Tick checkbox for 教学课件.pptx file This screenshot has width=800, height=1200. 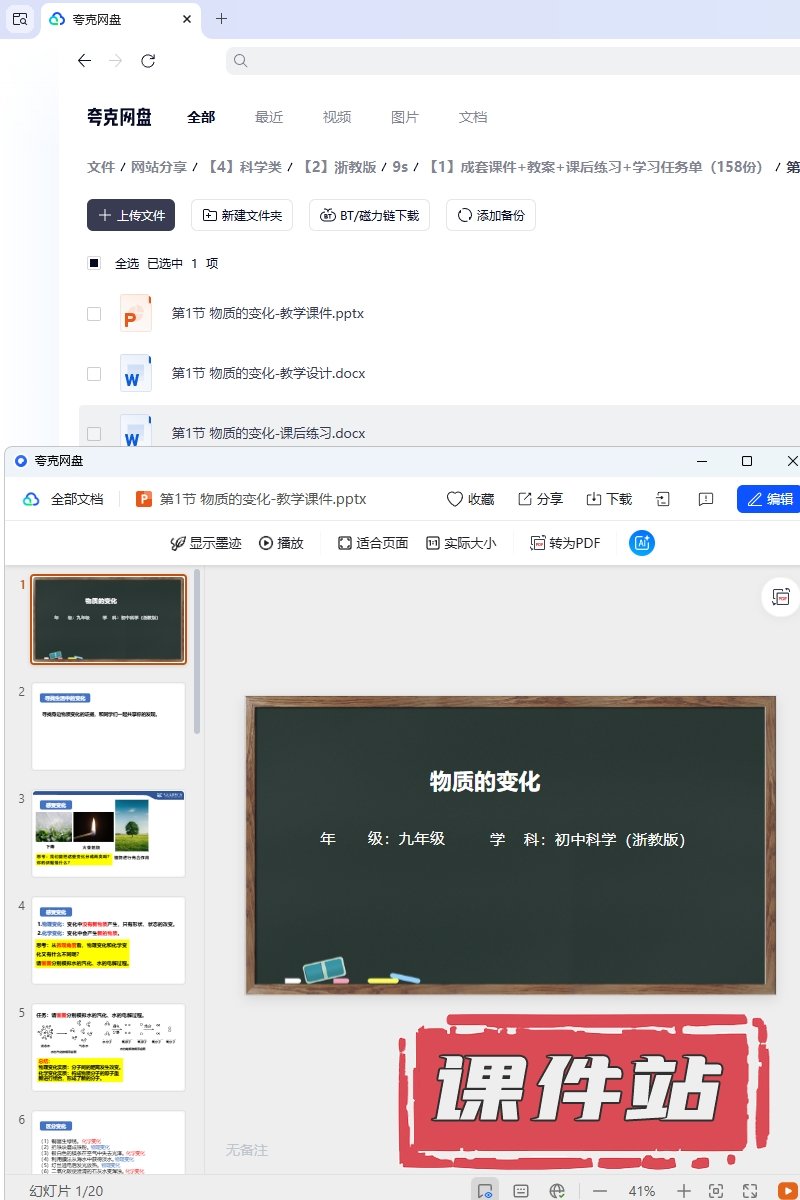(x=94, y=314)
